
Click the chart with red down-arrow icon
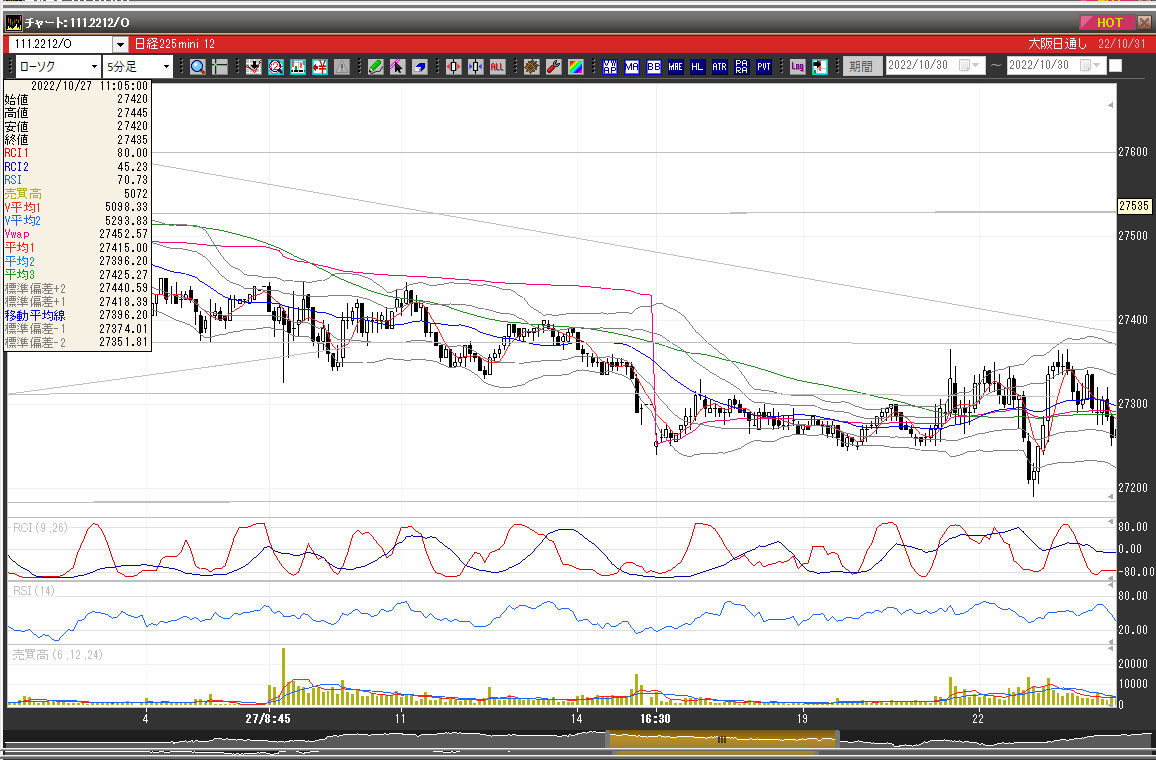pos(254,66)
